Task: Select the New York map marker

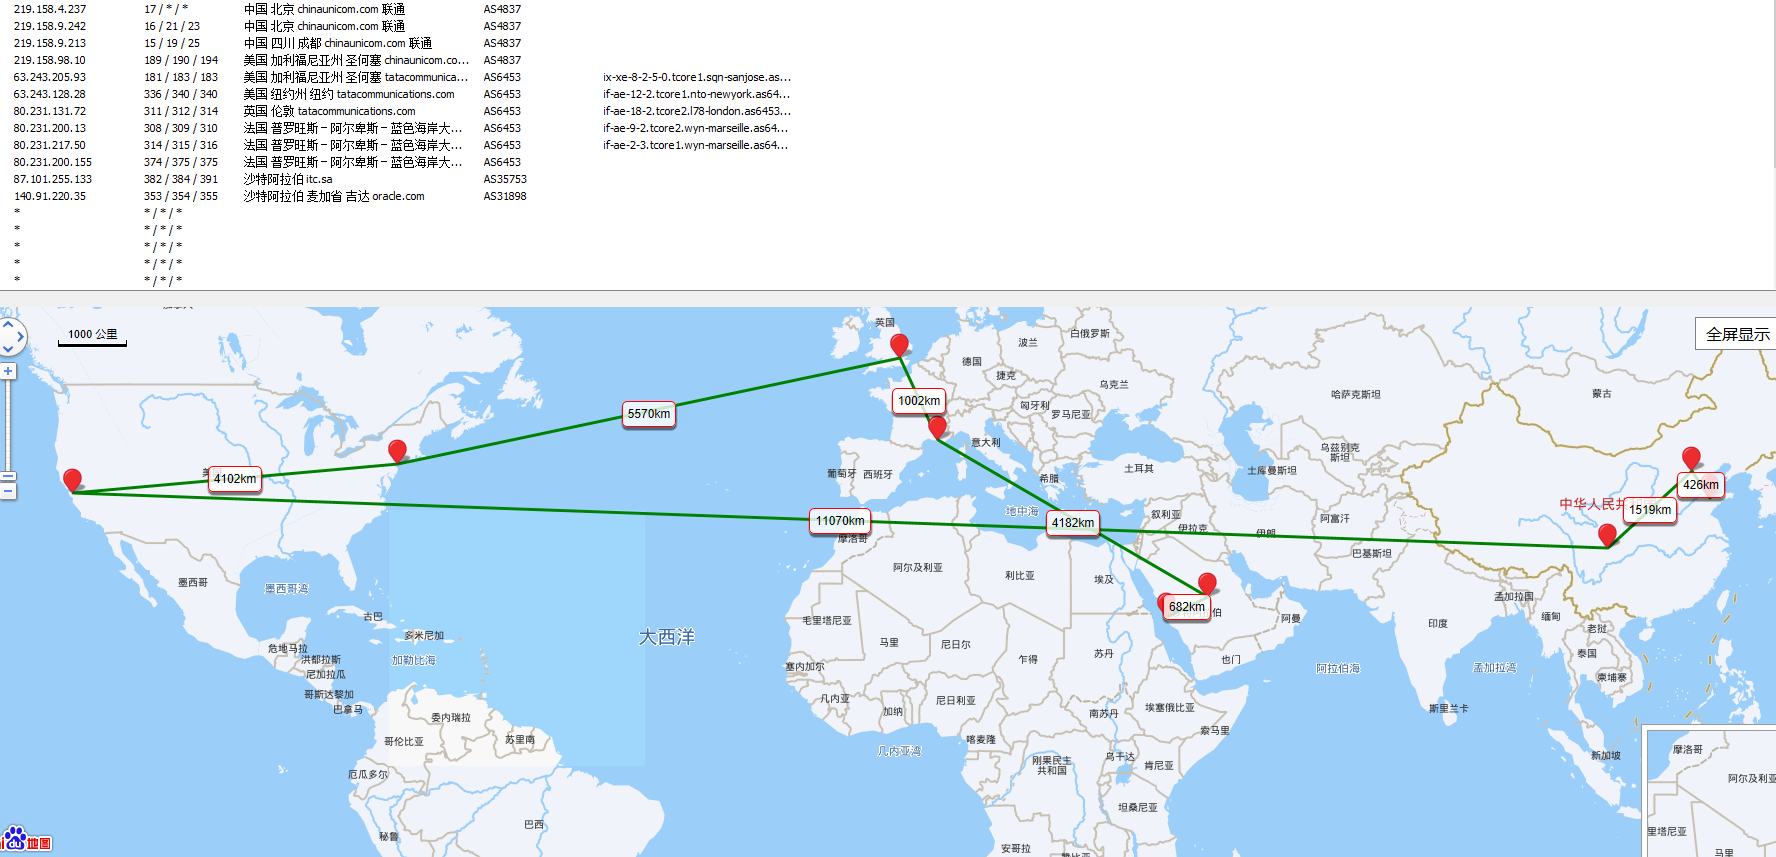Action: coord(397,451)
